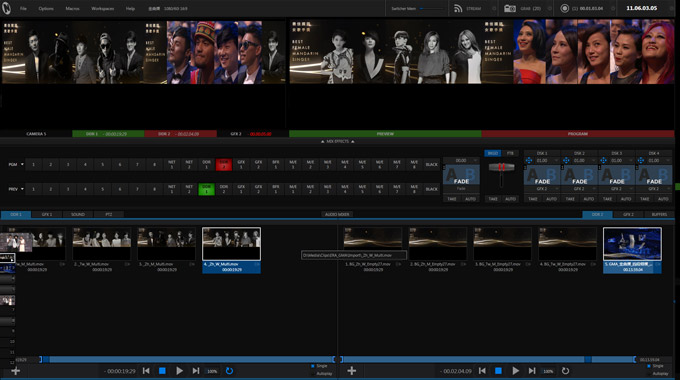This screenshot has height=380, width=680.
Task: Click the DSK 3 position arrows icon
Action: 603,161
